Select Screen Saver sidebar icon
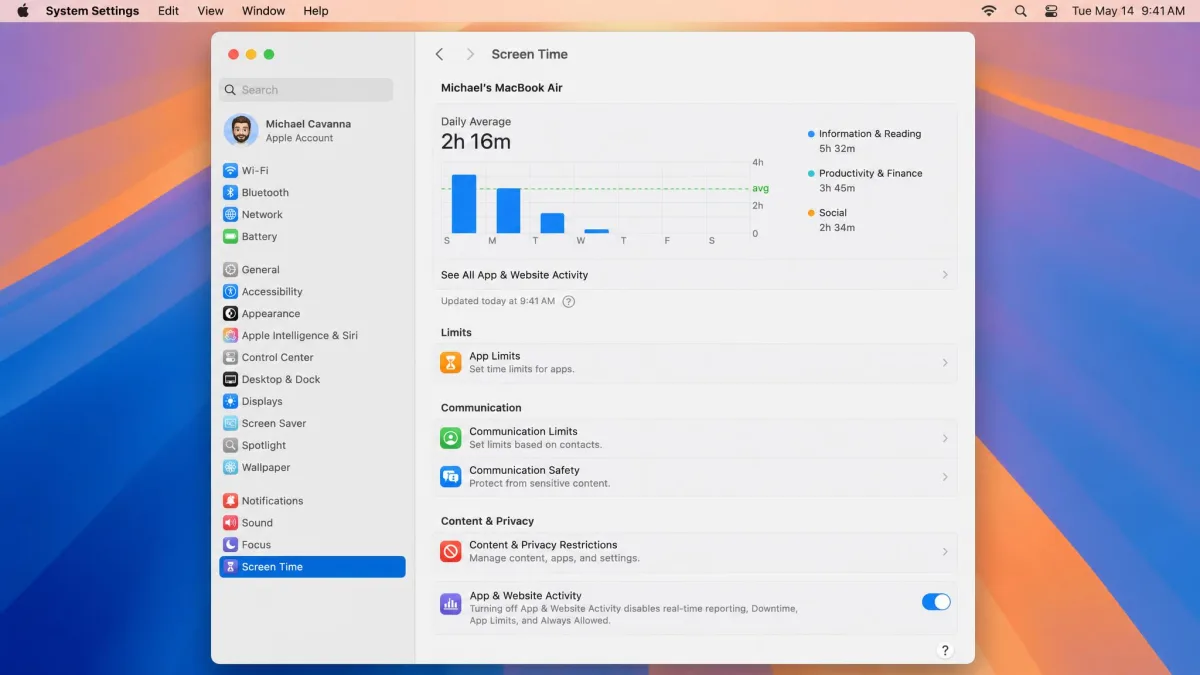Image resolution: width=1200 pixels, height=675 pixels. pos(230,423)
